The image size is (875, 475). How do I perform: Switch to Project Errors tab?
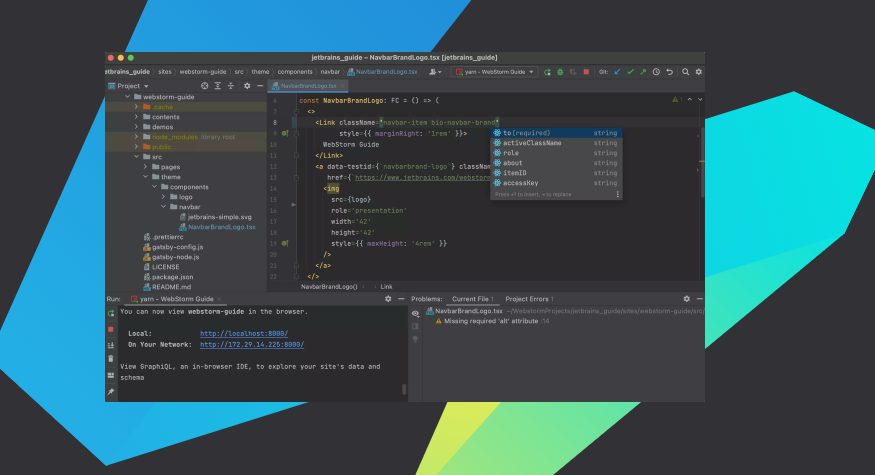tap(529, 299)
